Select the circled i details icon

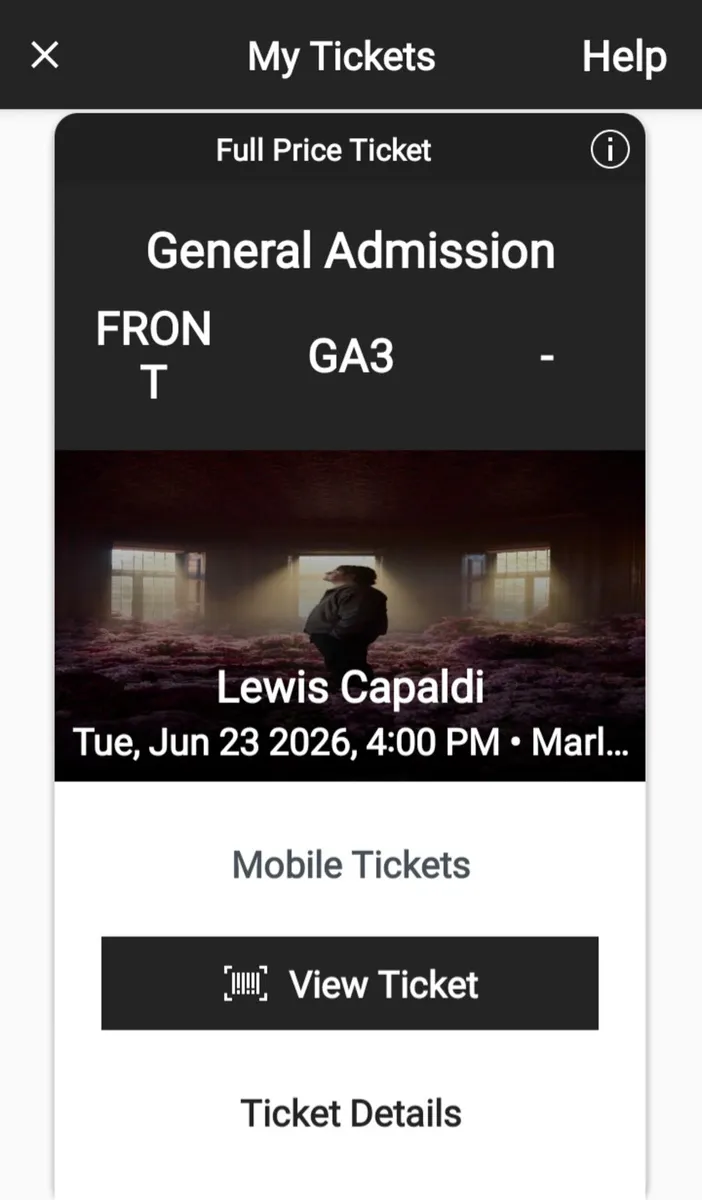(x=609, y=150)
